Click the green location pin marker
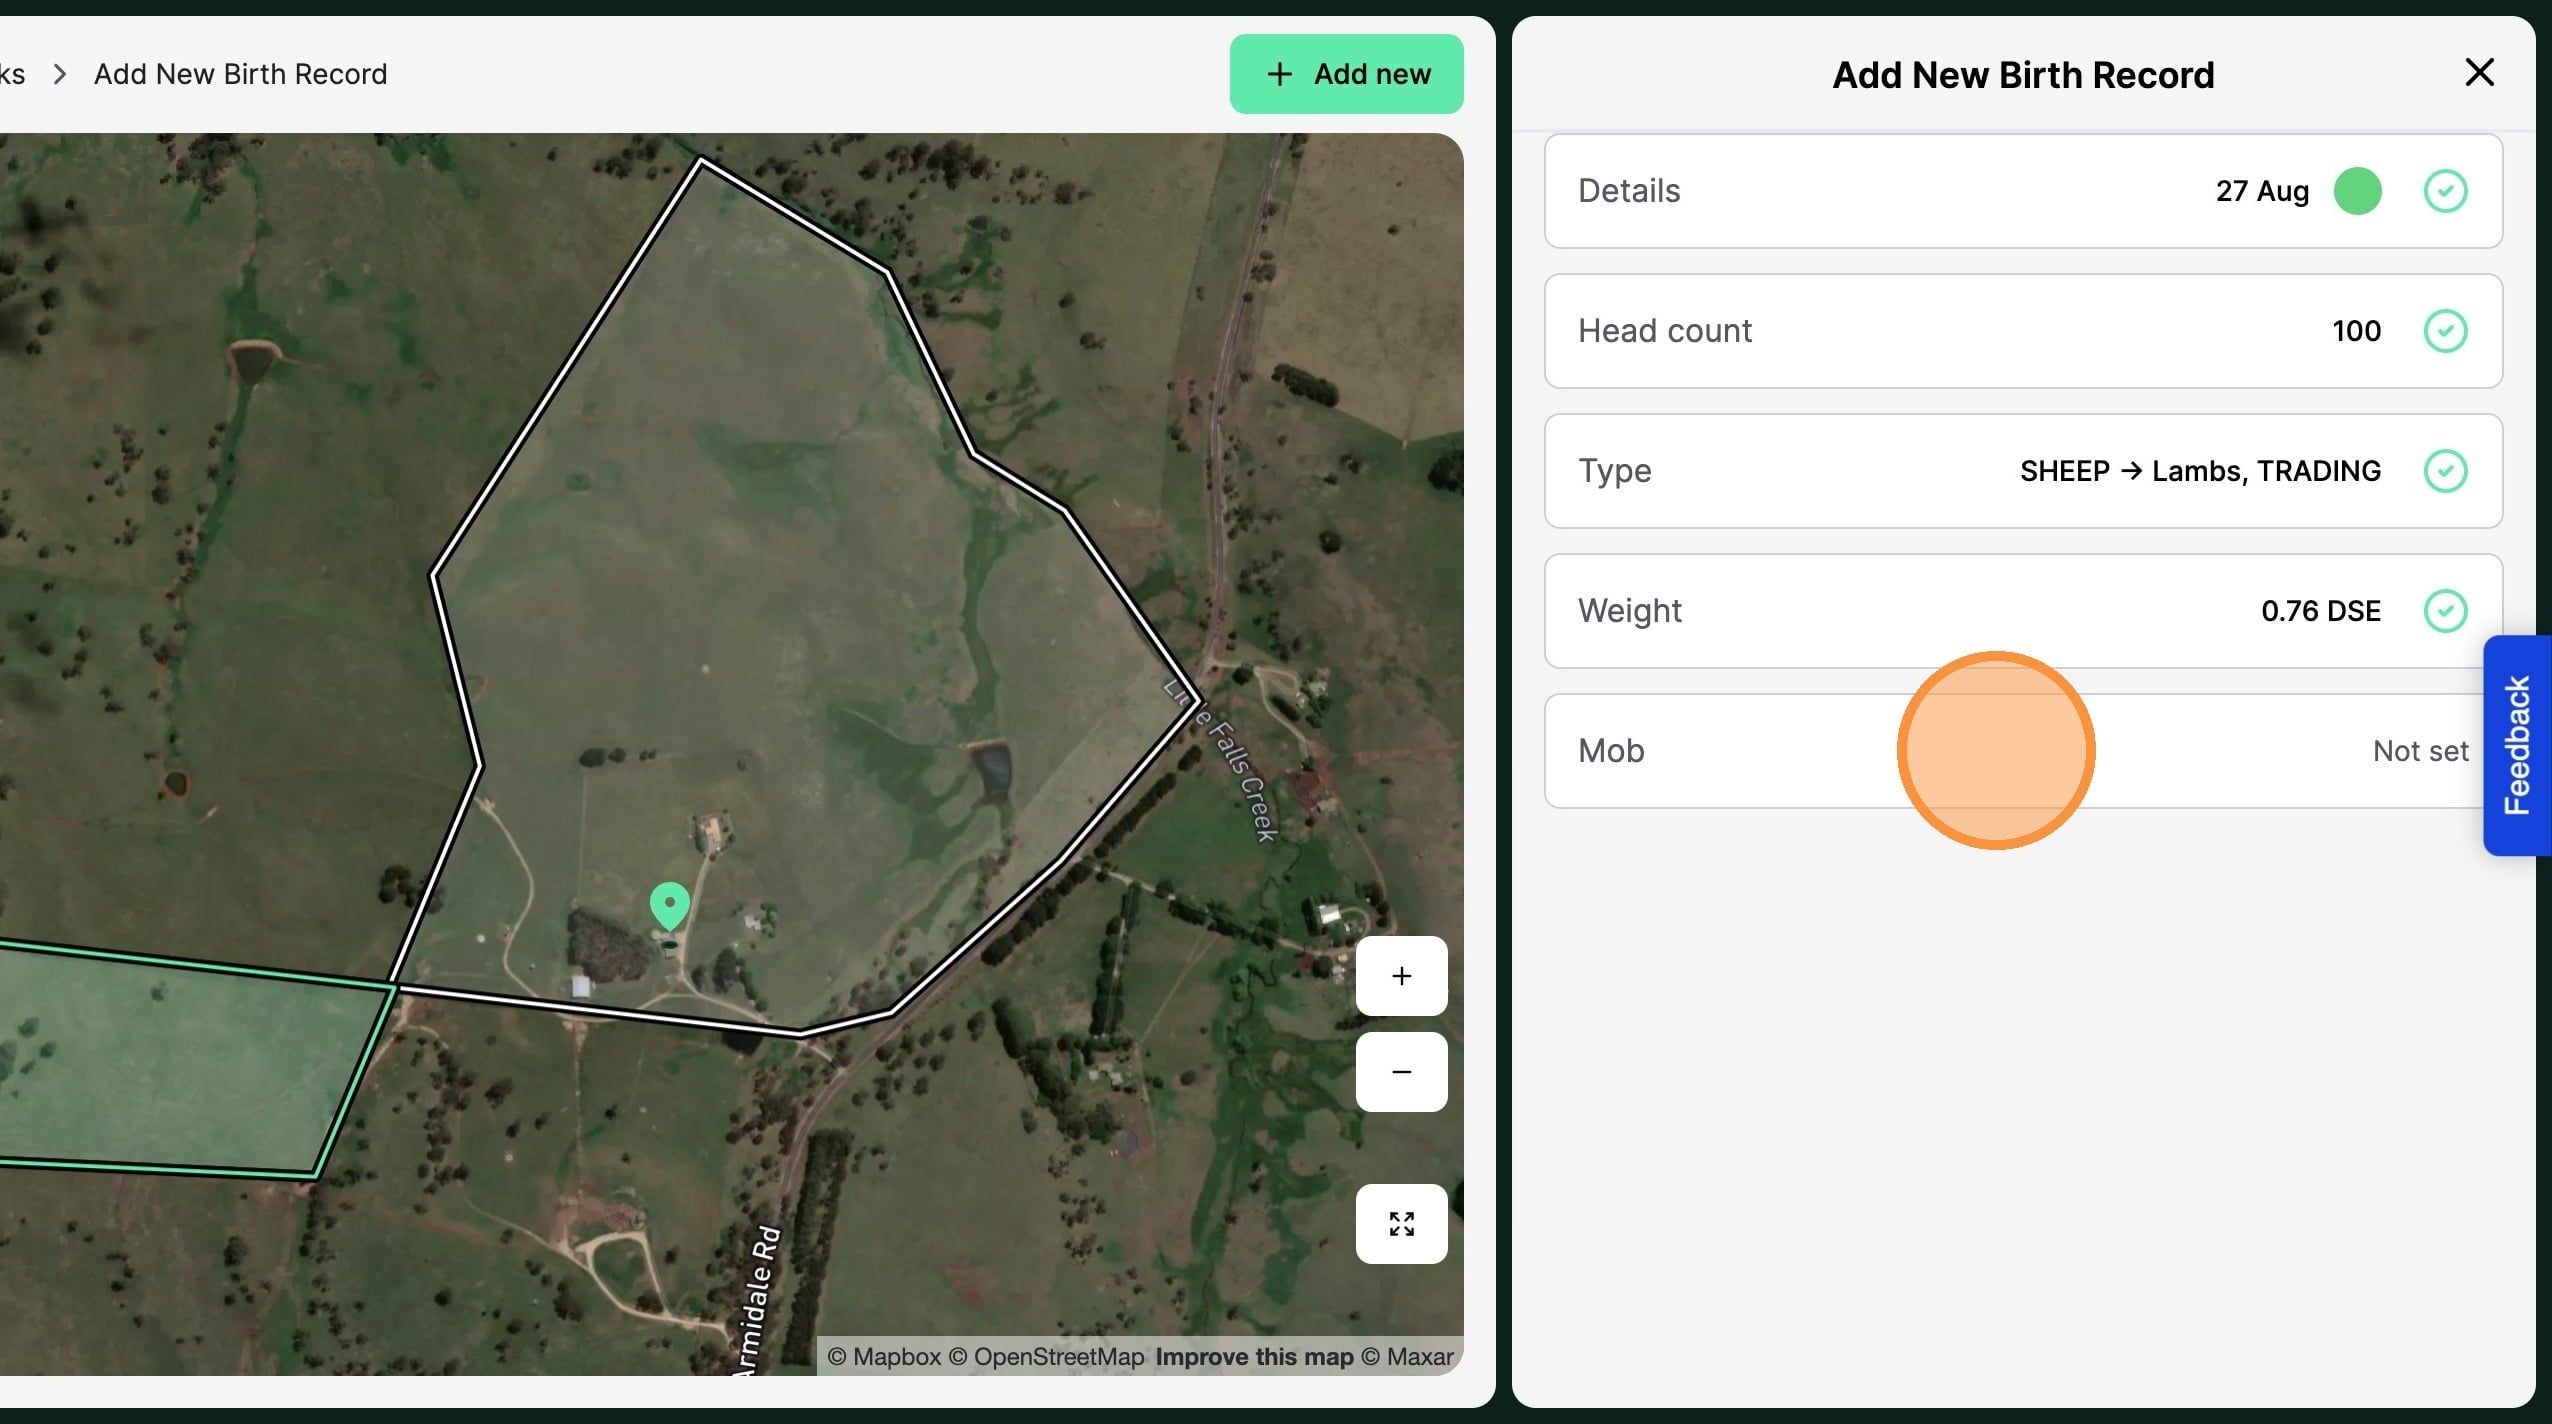The image size is (2552, 1424). coord(669,904)
